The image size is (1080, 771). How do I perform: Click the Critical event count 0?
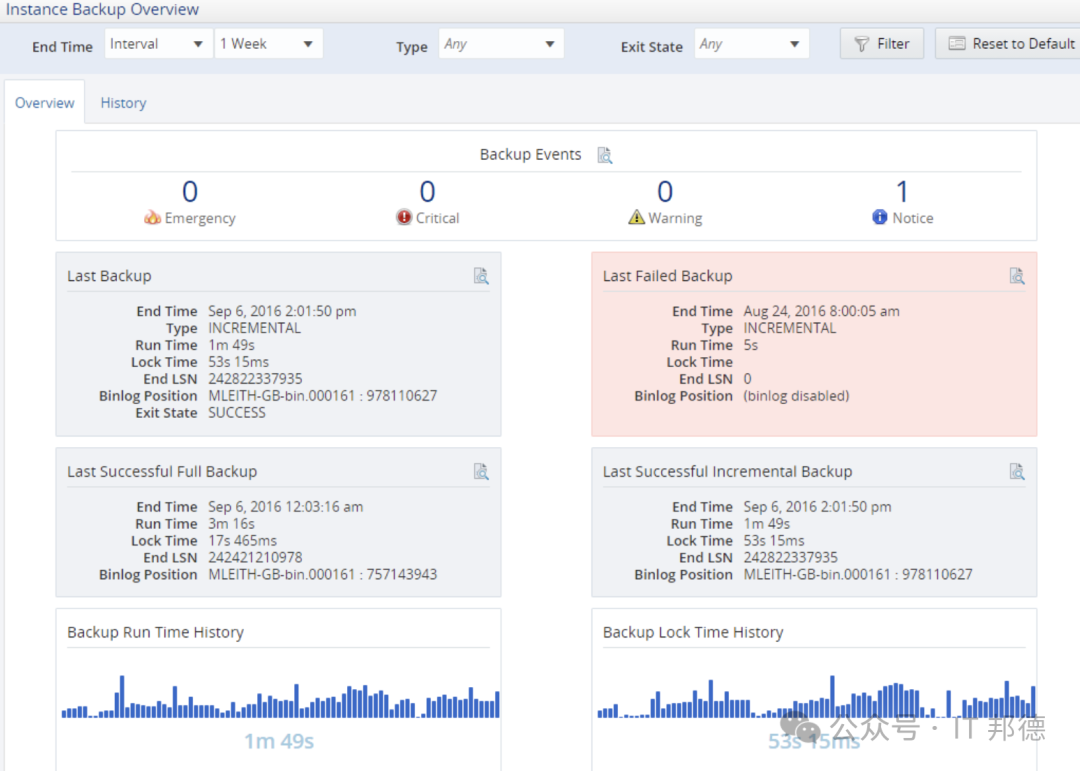[427, 191]
